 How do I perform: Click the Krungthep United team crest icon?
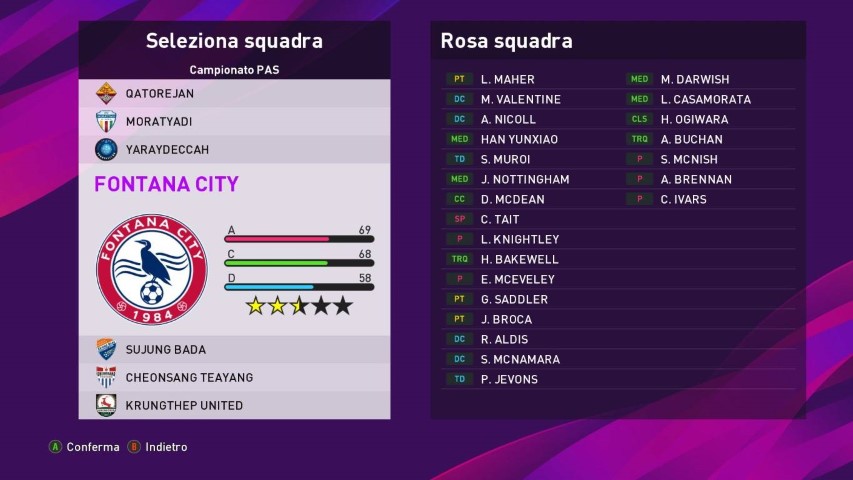(x=106, y=405)
